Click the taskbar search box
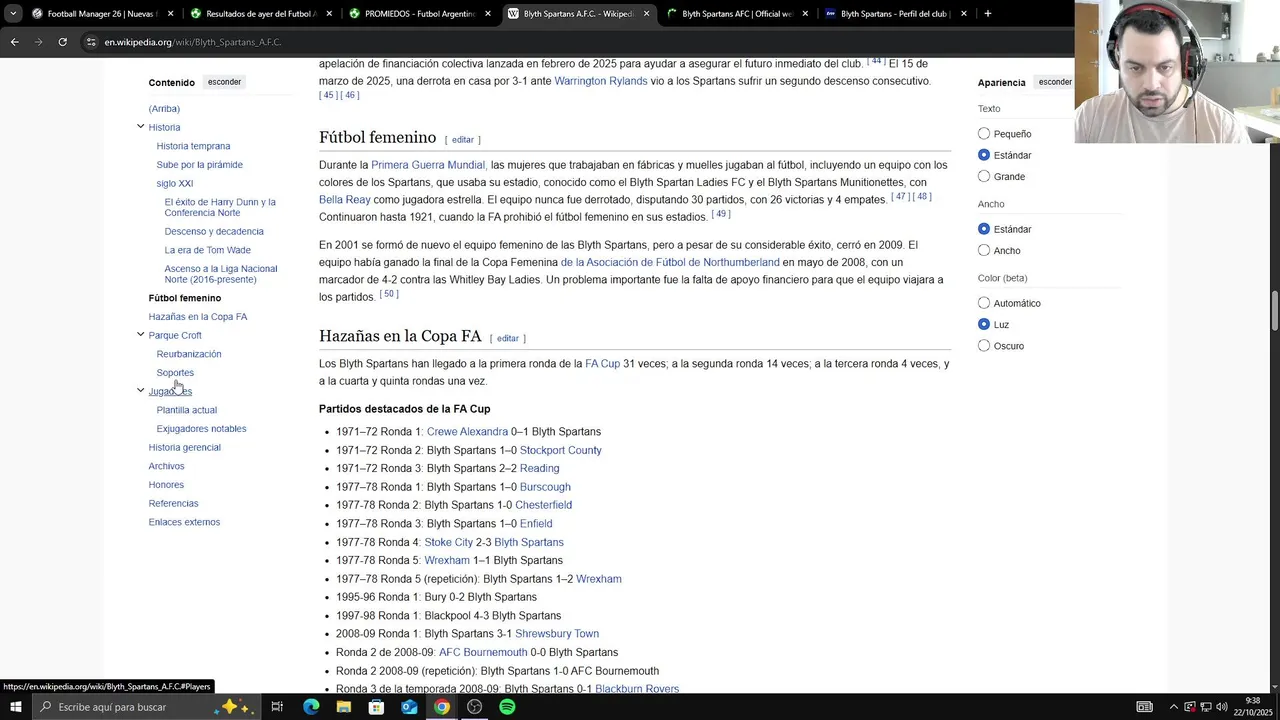Viewport: 1280px width, 720px height. click(x=147, y=707)
